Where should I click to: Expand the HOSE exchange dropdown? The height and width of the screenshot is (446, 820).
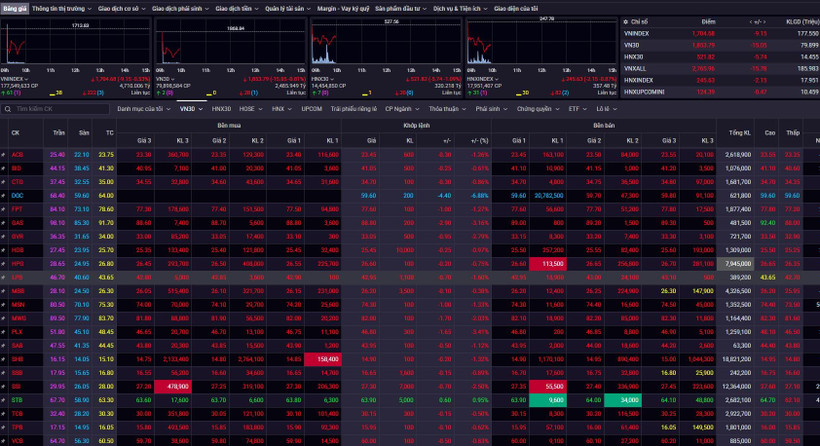pos(251,108)
